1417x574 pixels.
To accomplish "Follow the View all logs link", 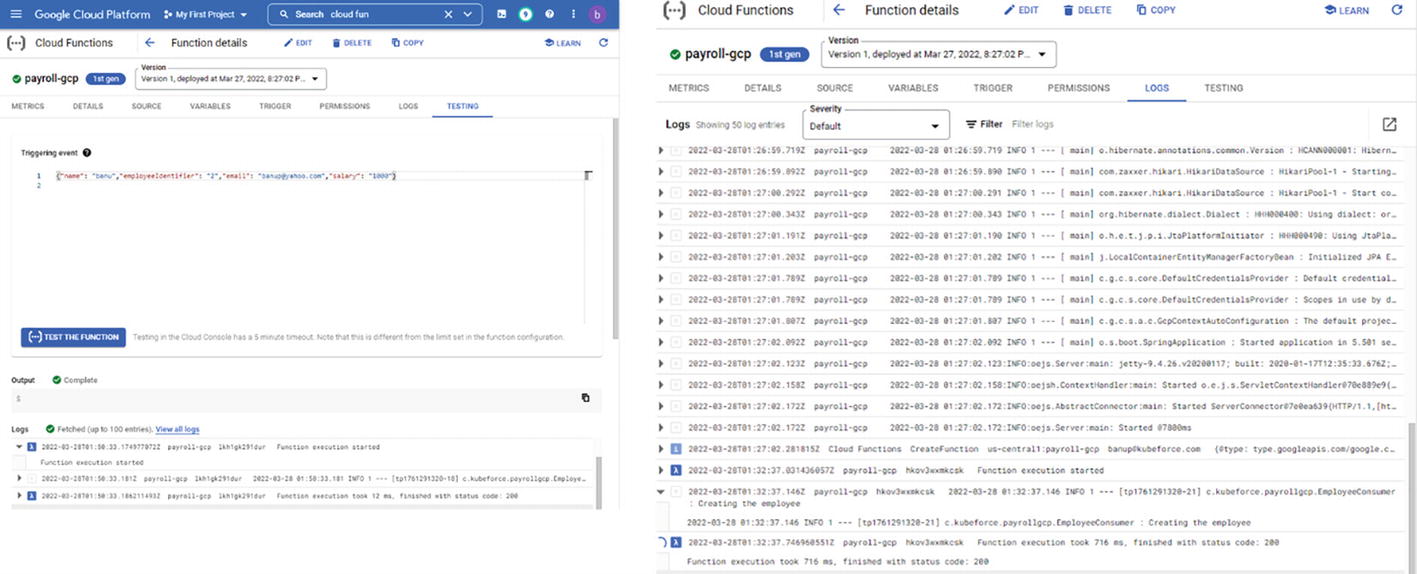I will 177,429.
